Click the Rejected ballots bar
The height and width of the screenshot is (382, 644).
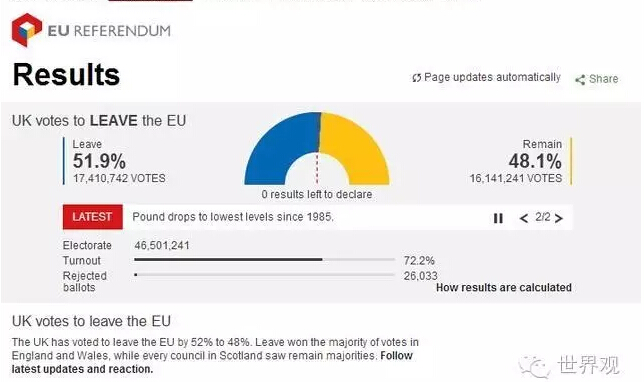click(x=264, y=275)
